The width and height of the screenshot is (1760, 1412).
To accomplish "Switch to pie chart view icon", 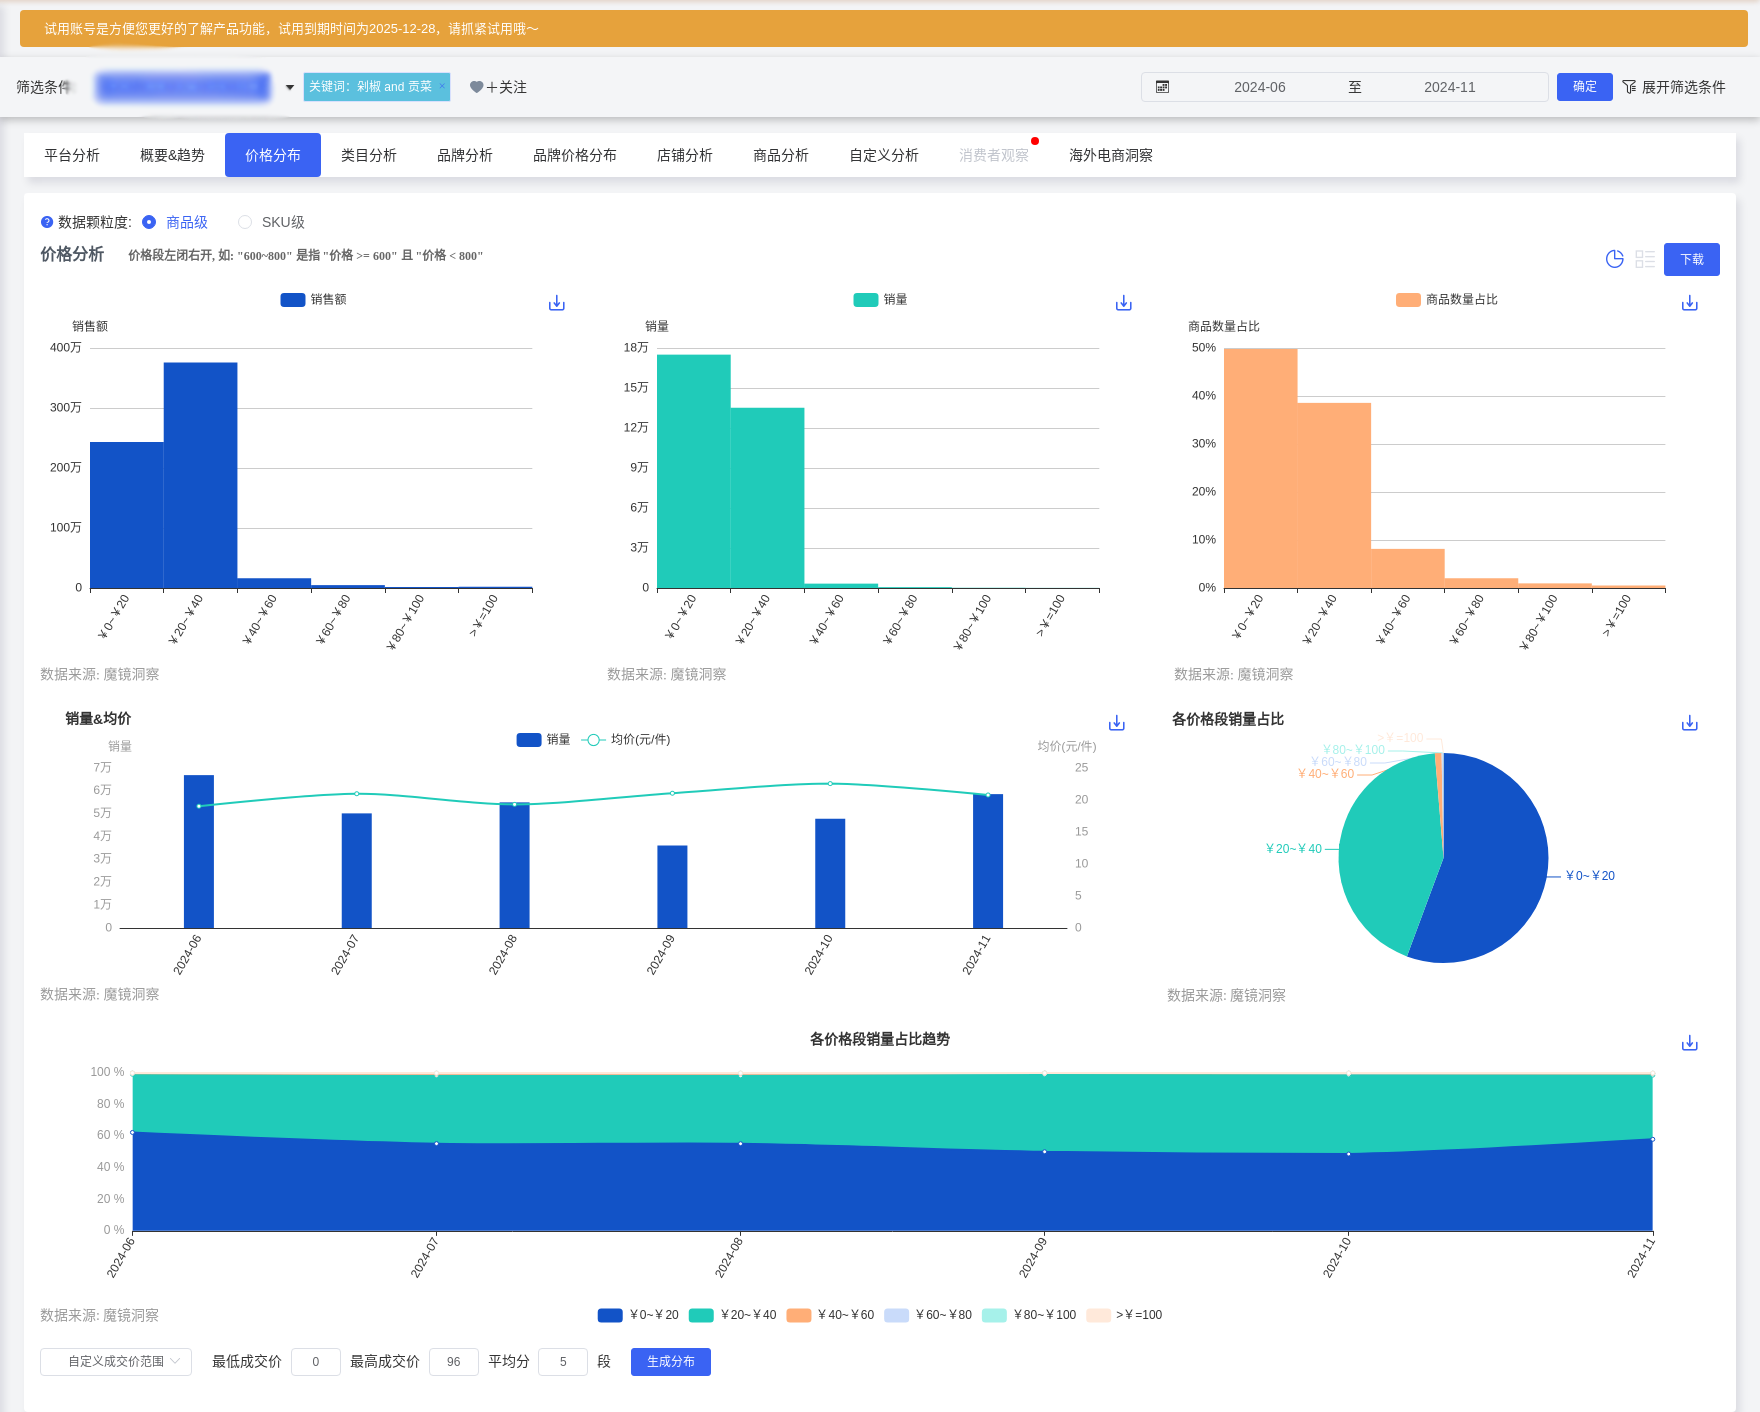I will pyautogui.click(x=1614, y=259).
